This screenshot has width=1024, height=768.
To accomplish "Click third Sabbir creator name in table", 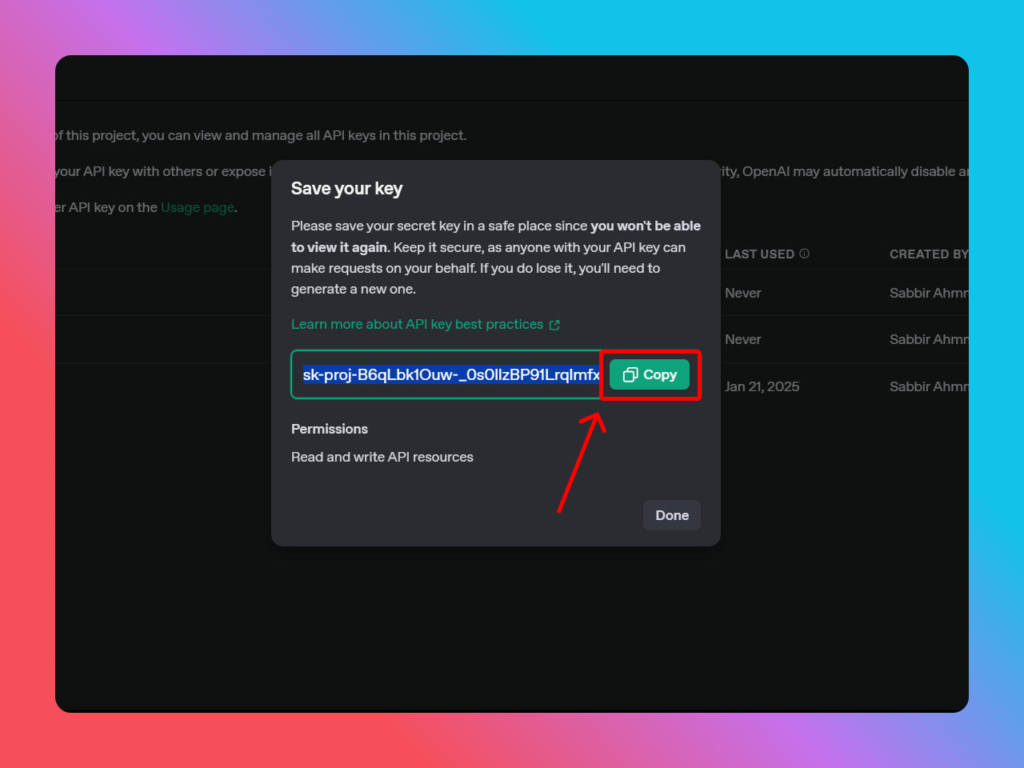I will [928, 387].
